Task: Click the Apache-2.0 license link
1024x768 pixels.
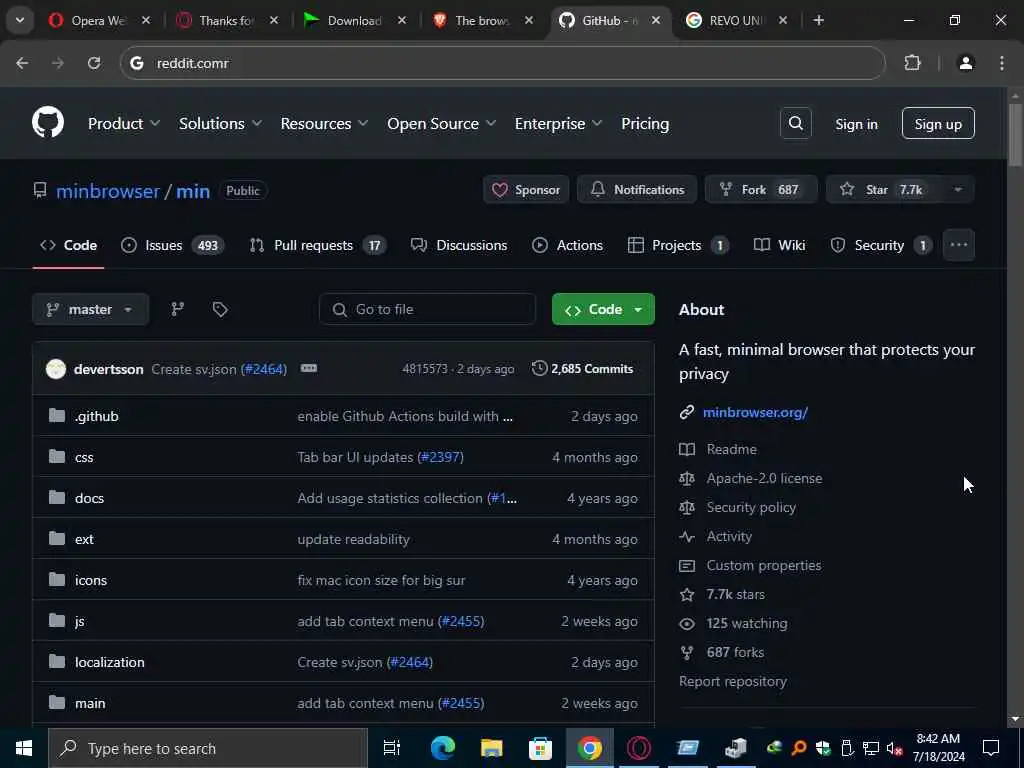Action: pos(764,478)
